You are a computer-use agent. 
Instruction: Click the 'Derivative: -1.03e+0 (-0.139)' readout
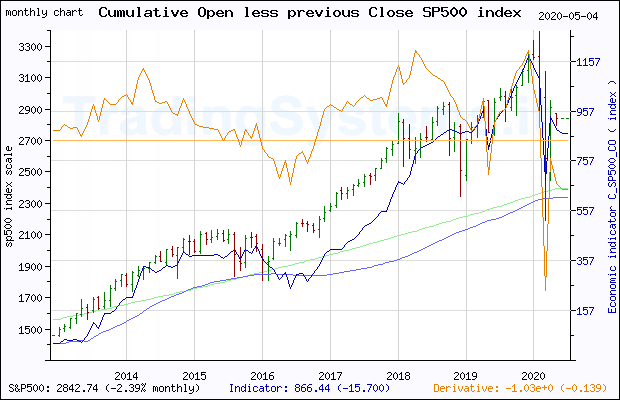[x=520, y=388]
